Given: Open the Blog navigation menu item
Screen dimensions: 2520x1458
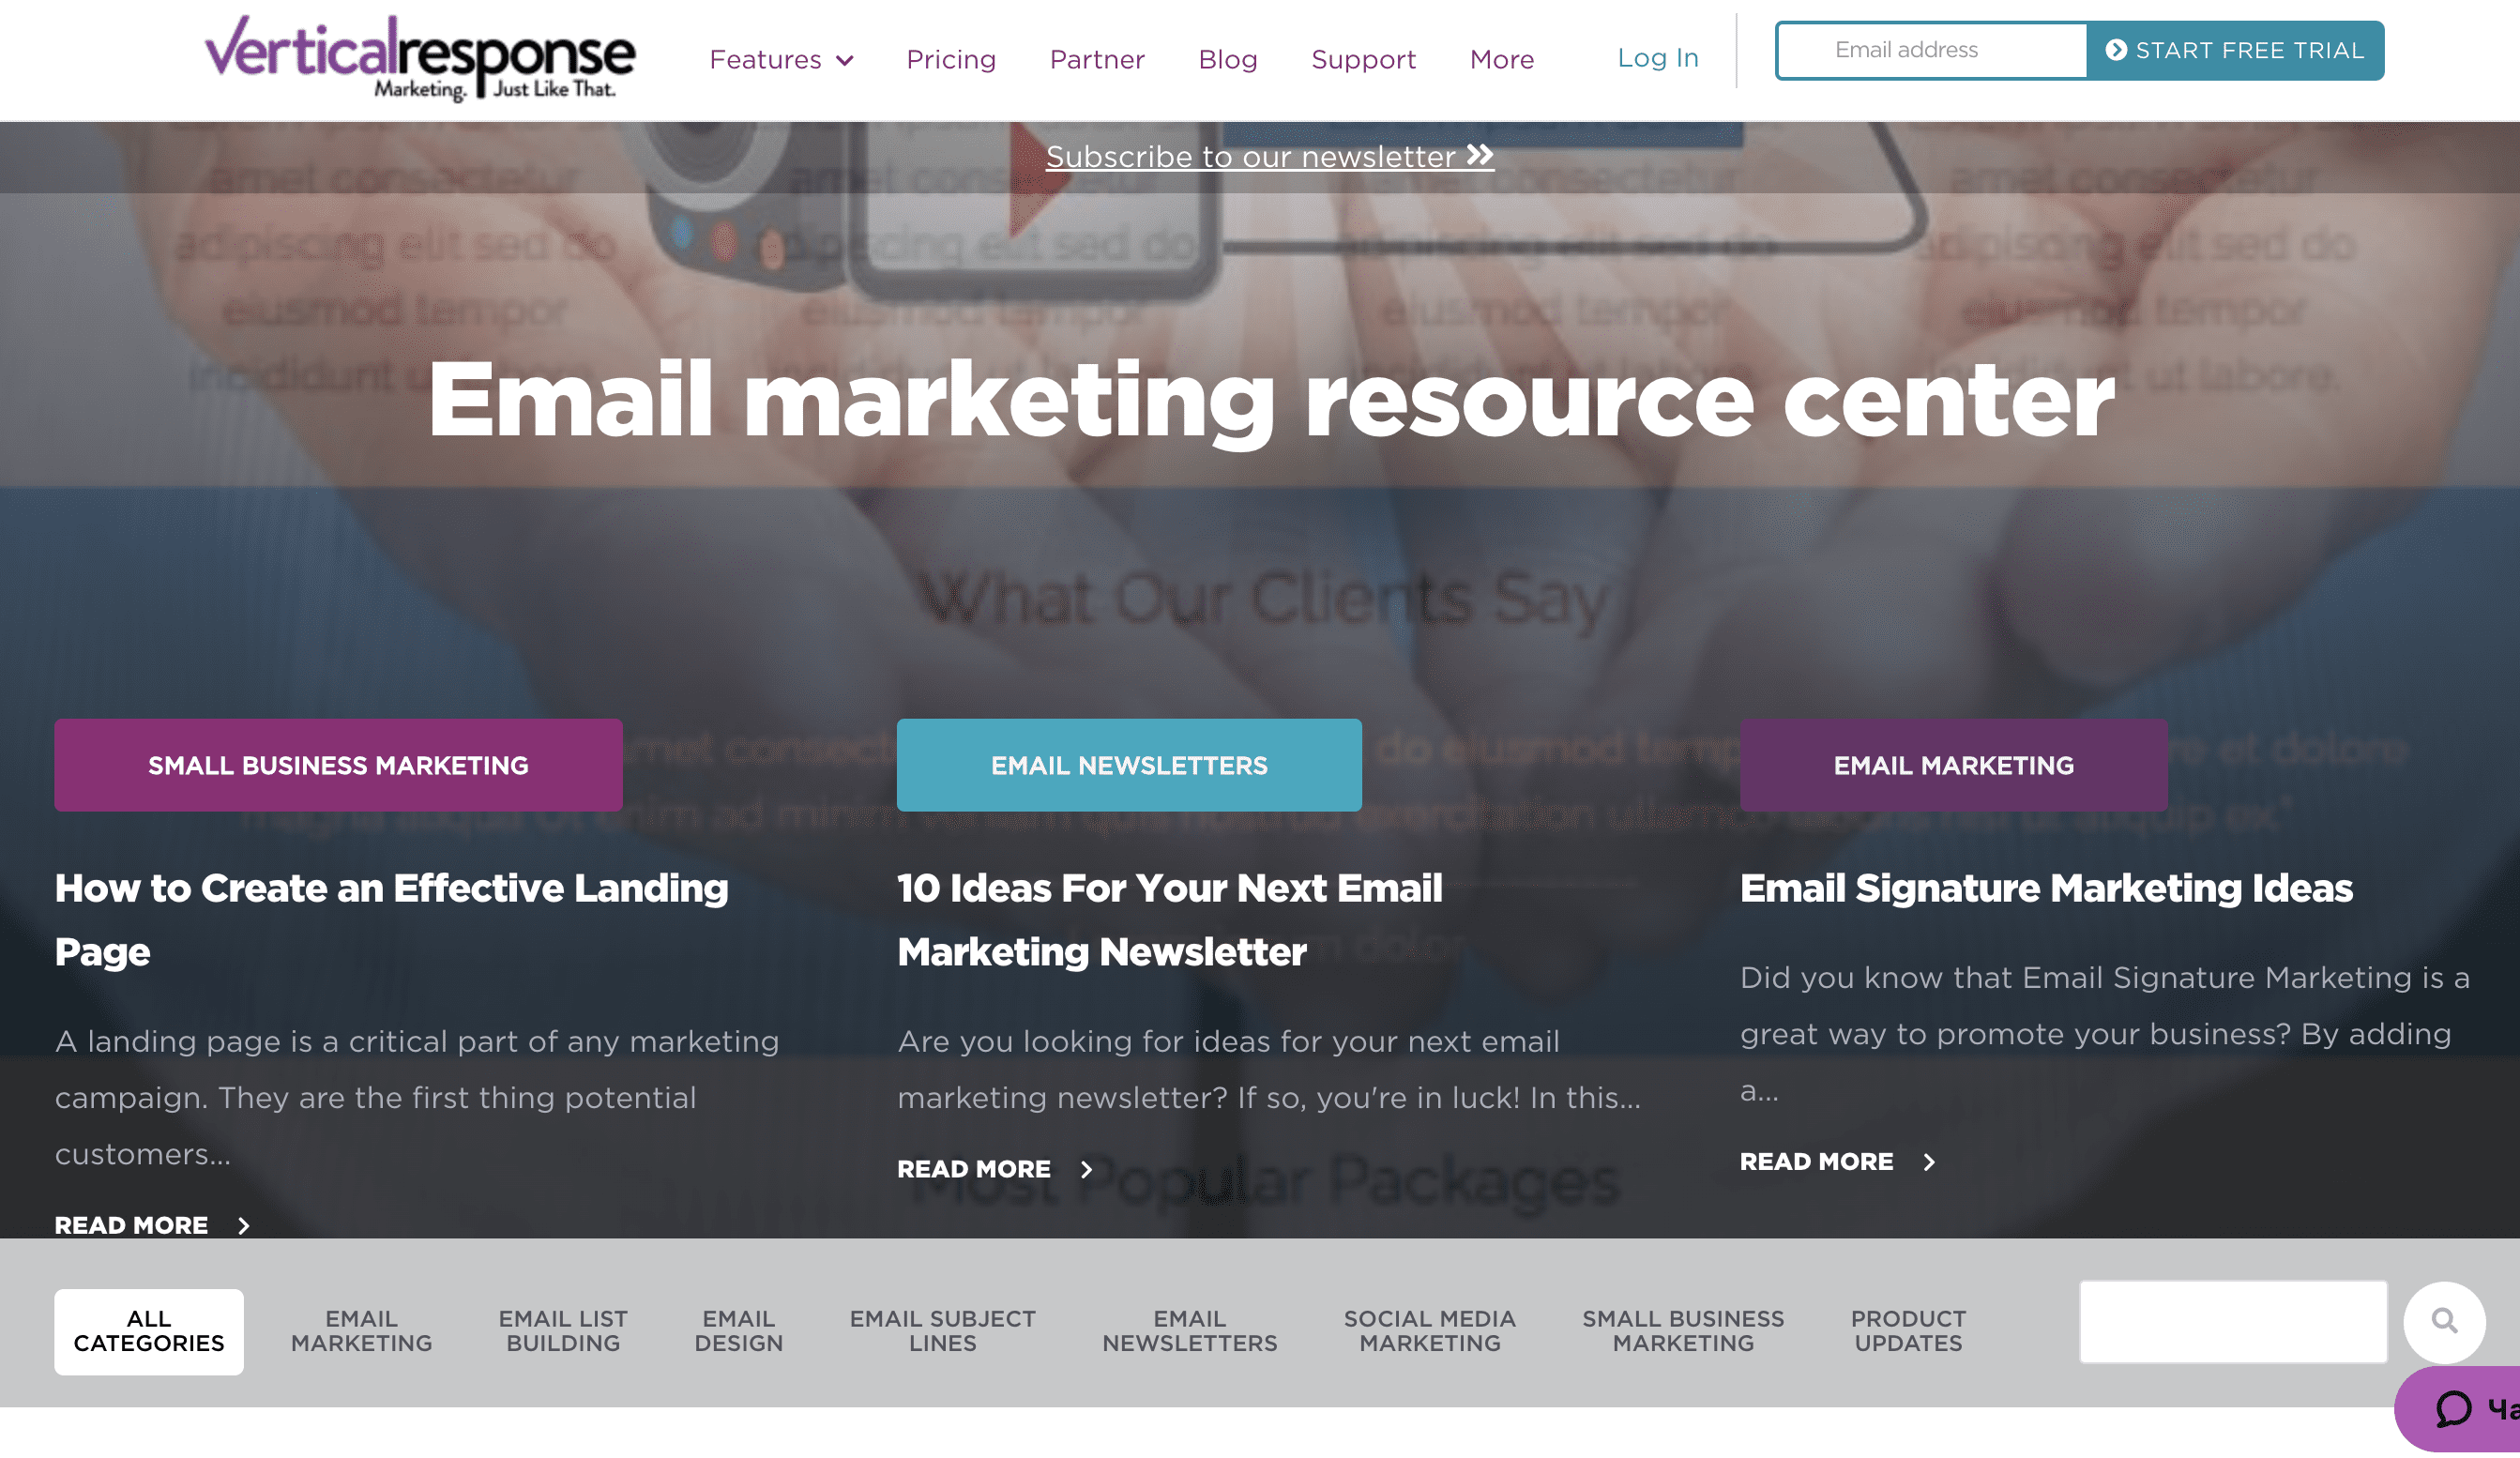Looking at the screenshot, I should (1227, 59).
